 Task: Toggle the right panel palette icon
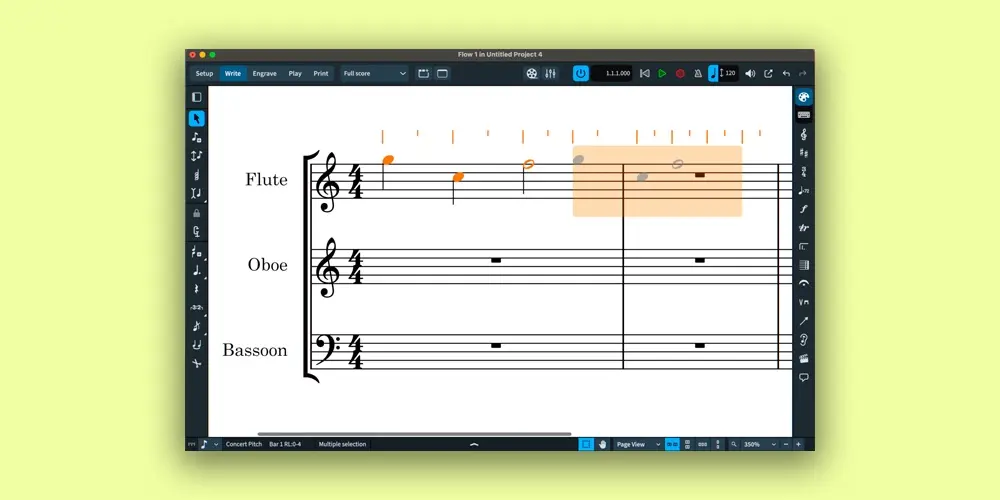(x=804, y=97)
